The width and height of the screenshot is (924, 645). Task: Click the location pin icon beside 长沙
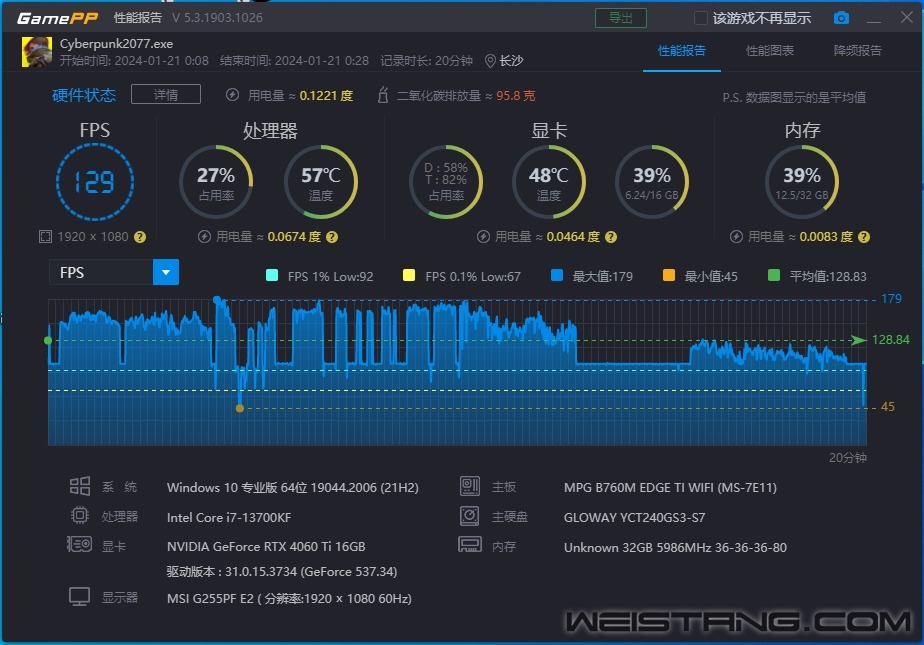point(490,61)
